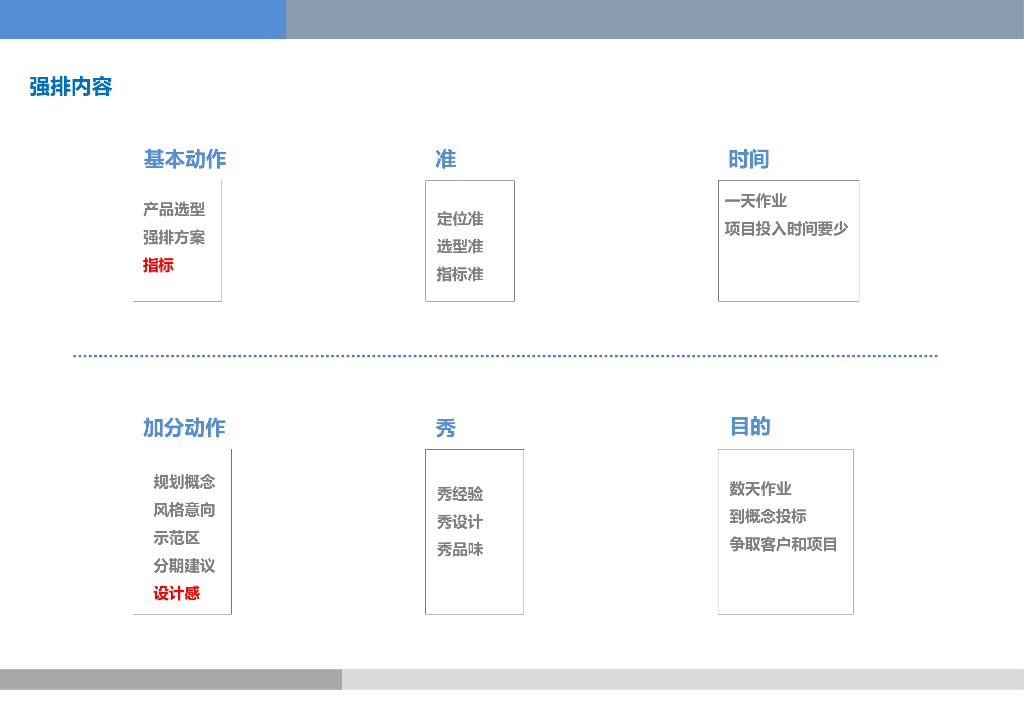This screenshot has width=1024, height=724.
Task: Select the heading 时间
Action: (x=748, y=159)
